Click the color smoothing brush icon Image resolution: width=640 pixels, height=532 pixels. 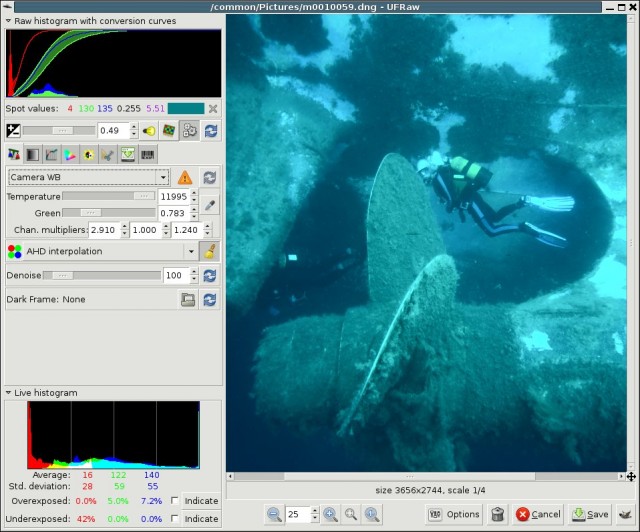[210, 252]
